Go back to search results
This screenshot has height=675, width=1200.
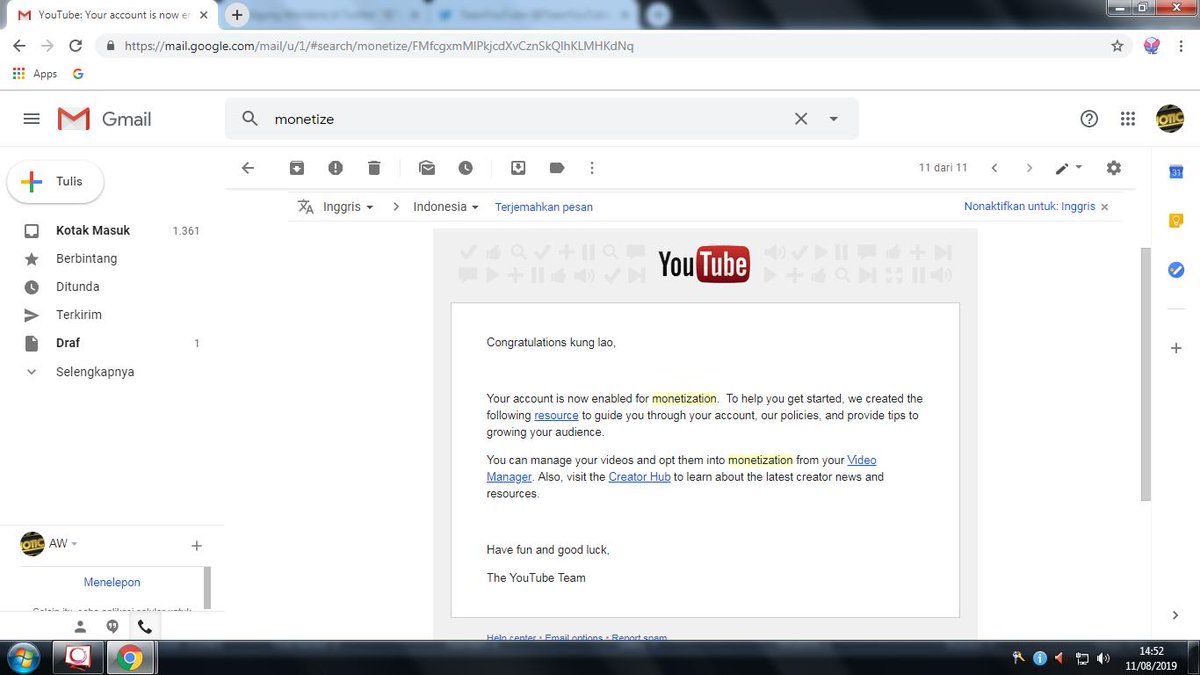click(x=249, y=168)
